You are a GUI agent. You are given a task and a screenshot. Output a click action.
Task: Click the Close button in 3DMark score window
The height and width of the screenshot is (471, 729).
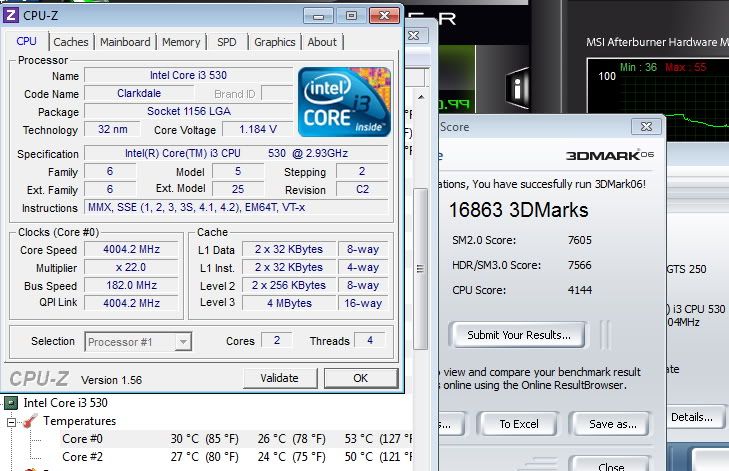pyautogui.click(x=610, y=465)
